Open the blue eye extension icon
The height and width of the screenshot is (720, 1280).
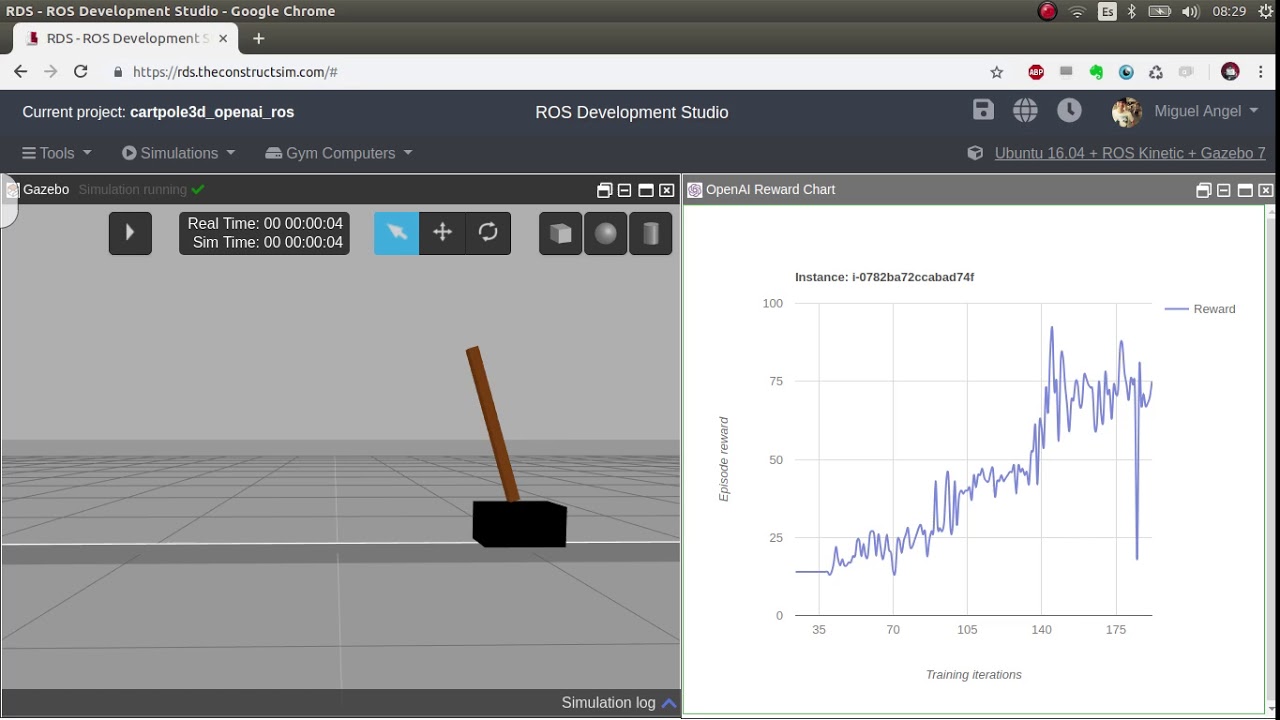point(1126,72)
